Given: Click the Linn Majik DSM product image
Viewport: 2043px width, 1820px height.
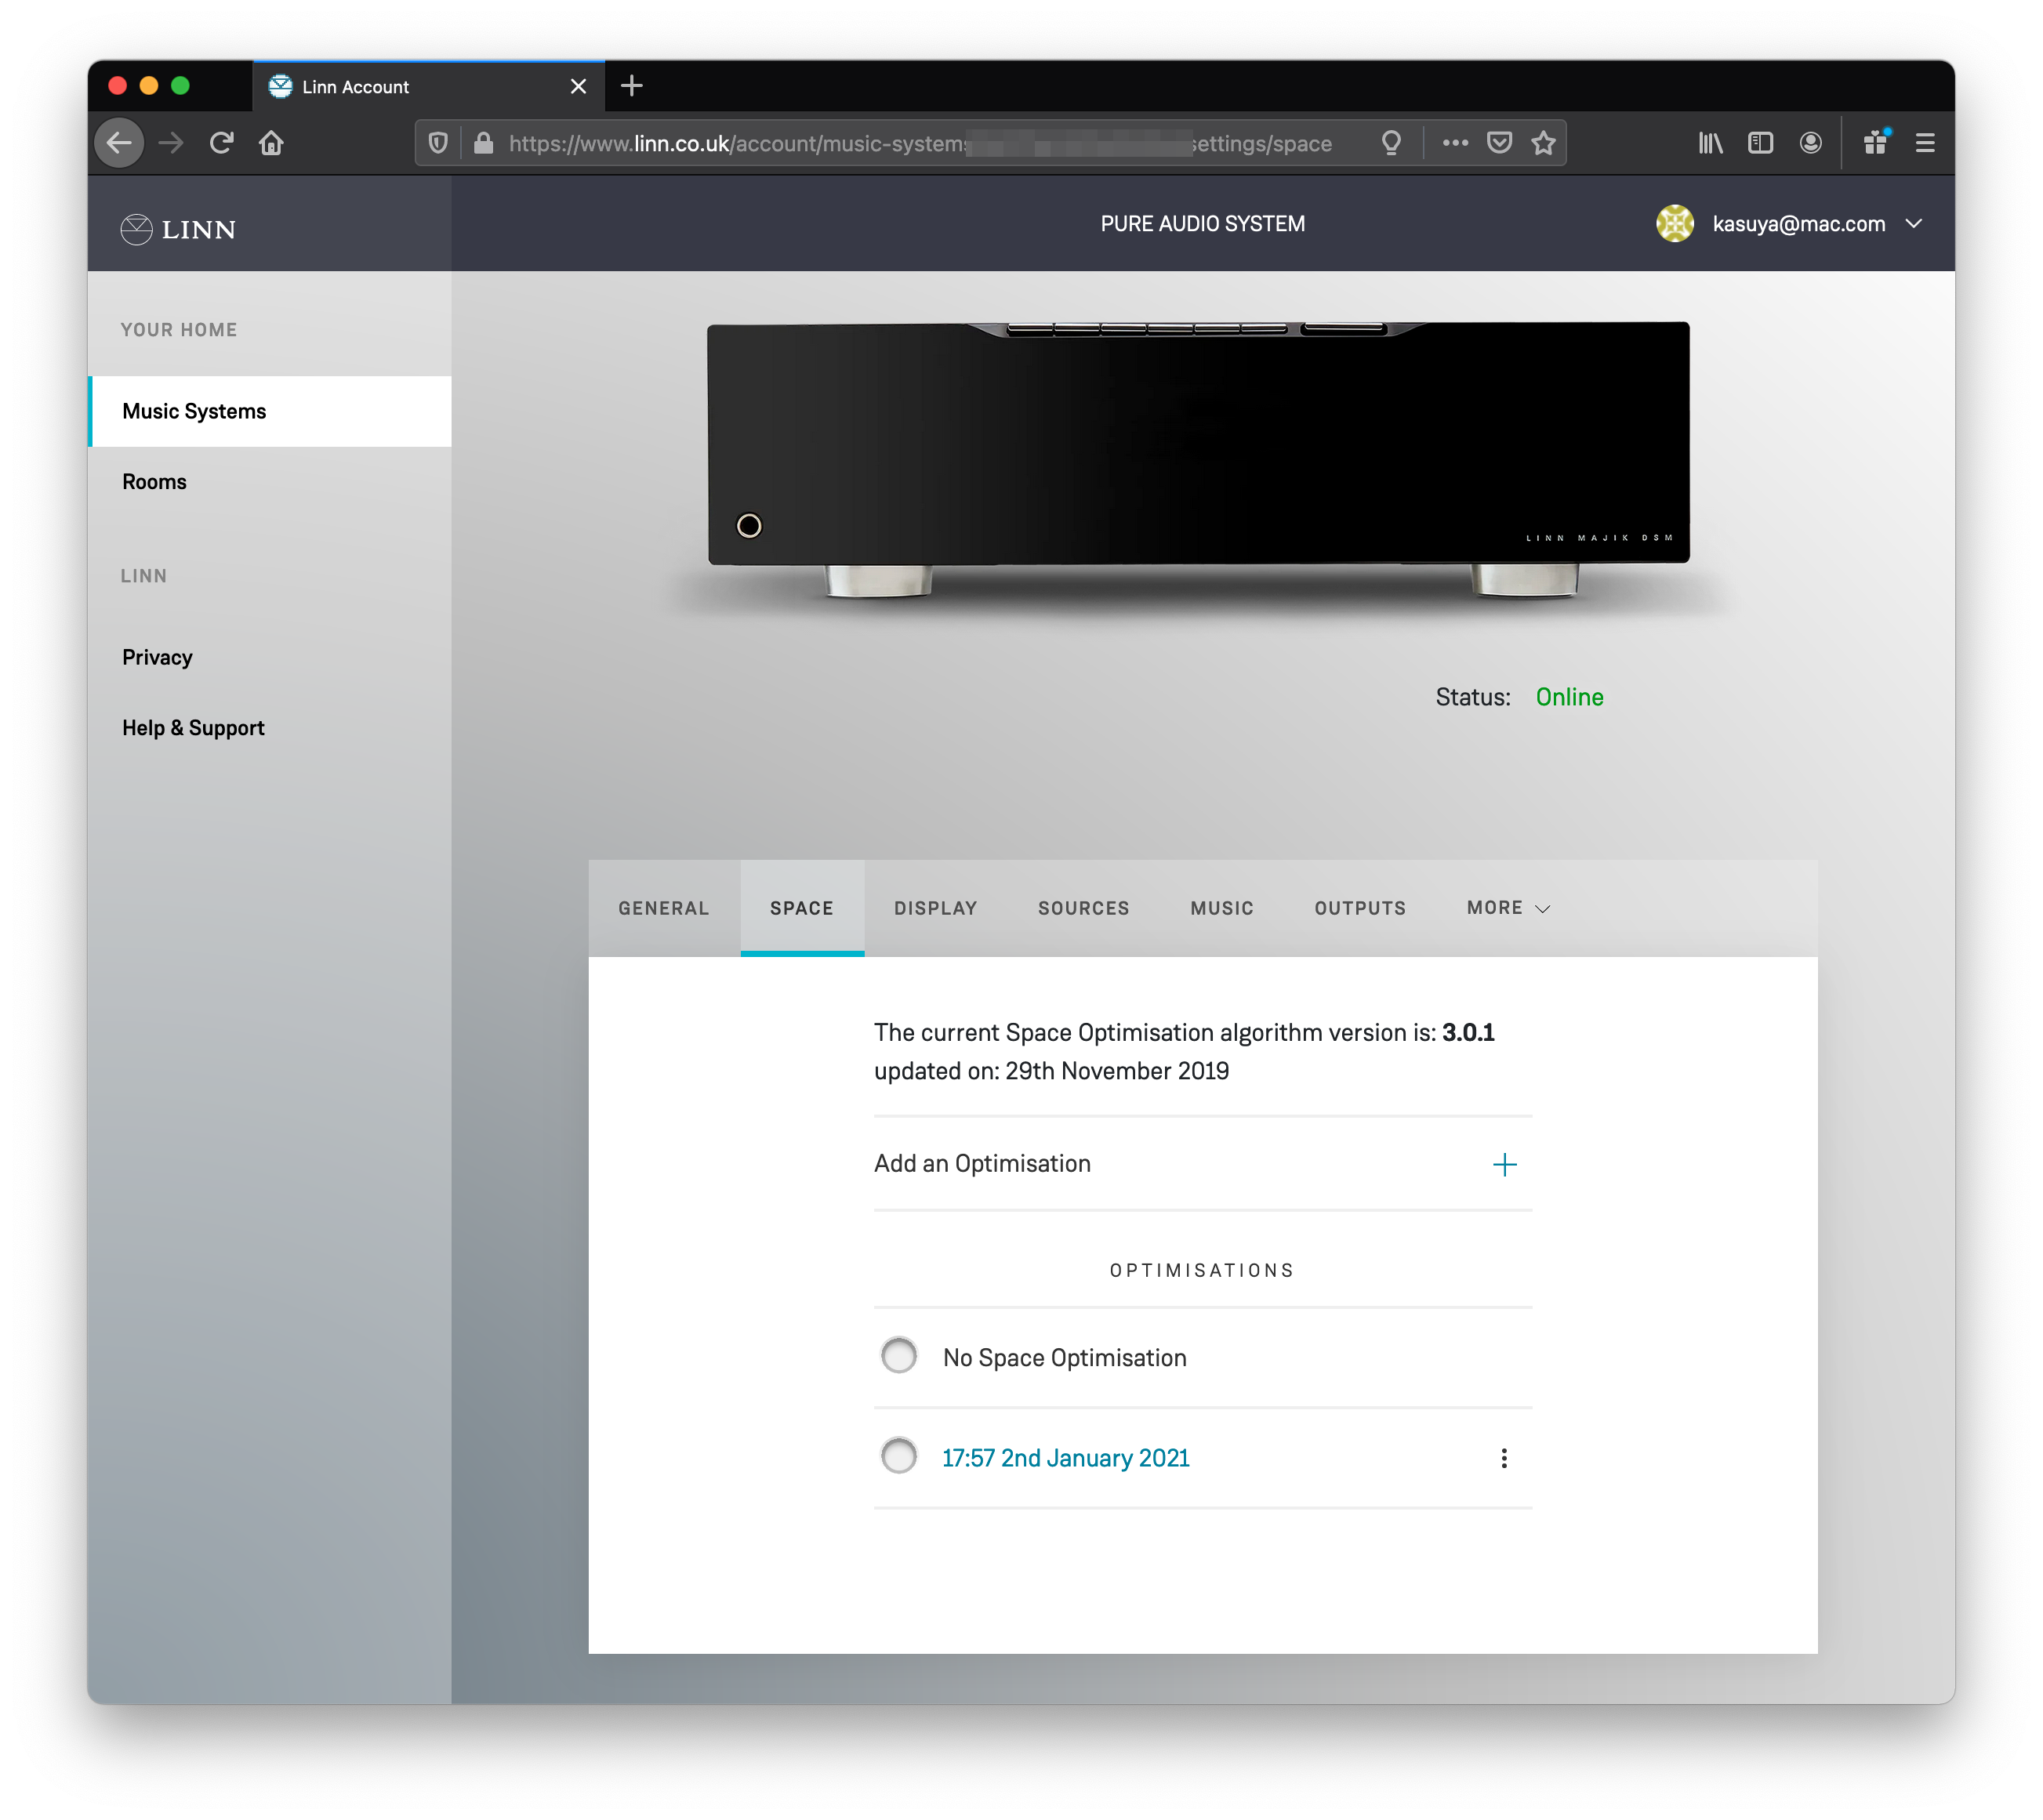Looking at the screenshot, I should click(x=1198, y=460).
